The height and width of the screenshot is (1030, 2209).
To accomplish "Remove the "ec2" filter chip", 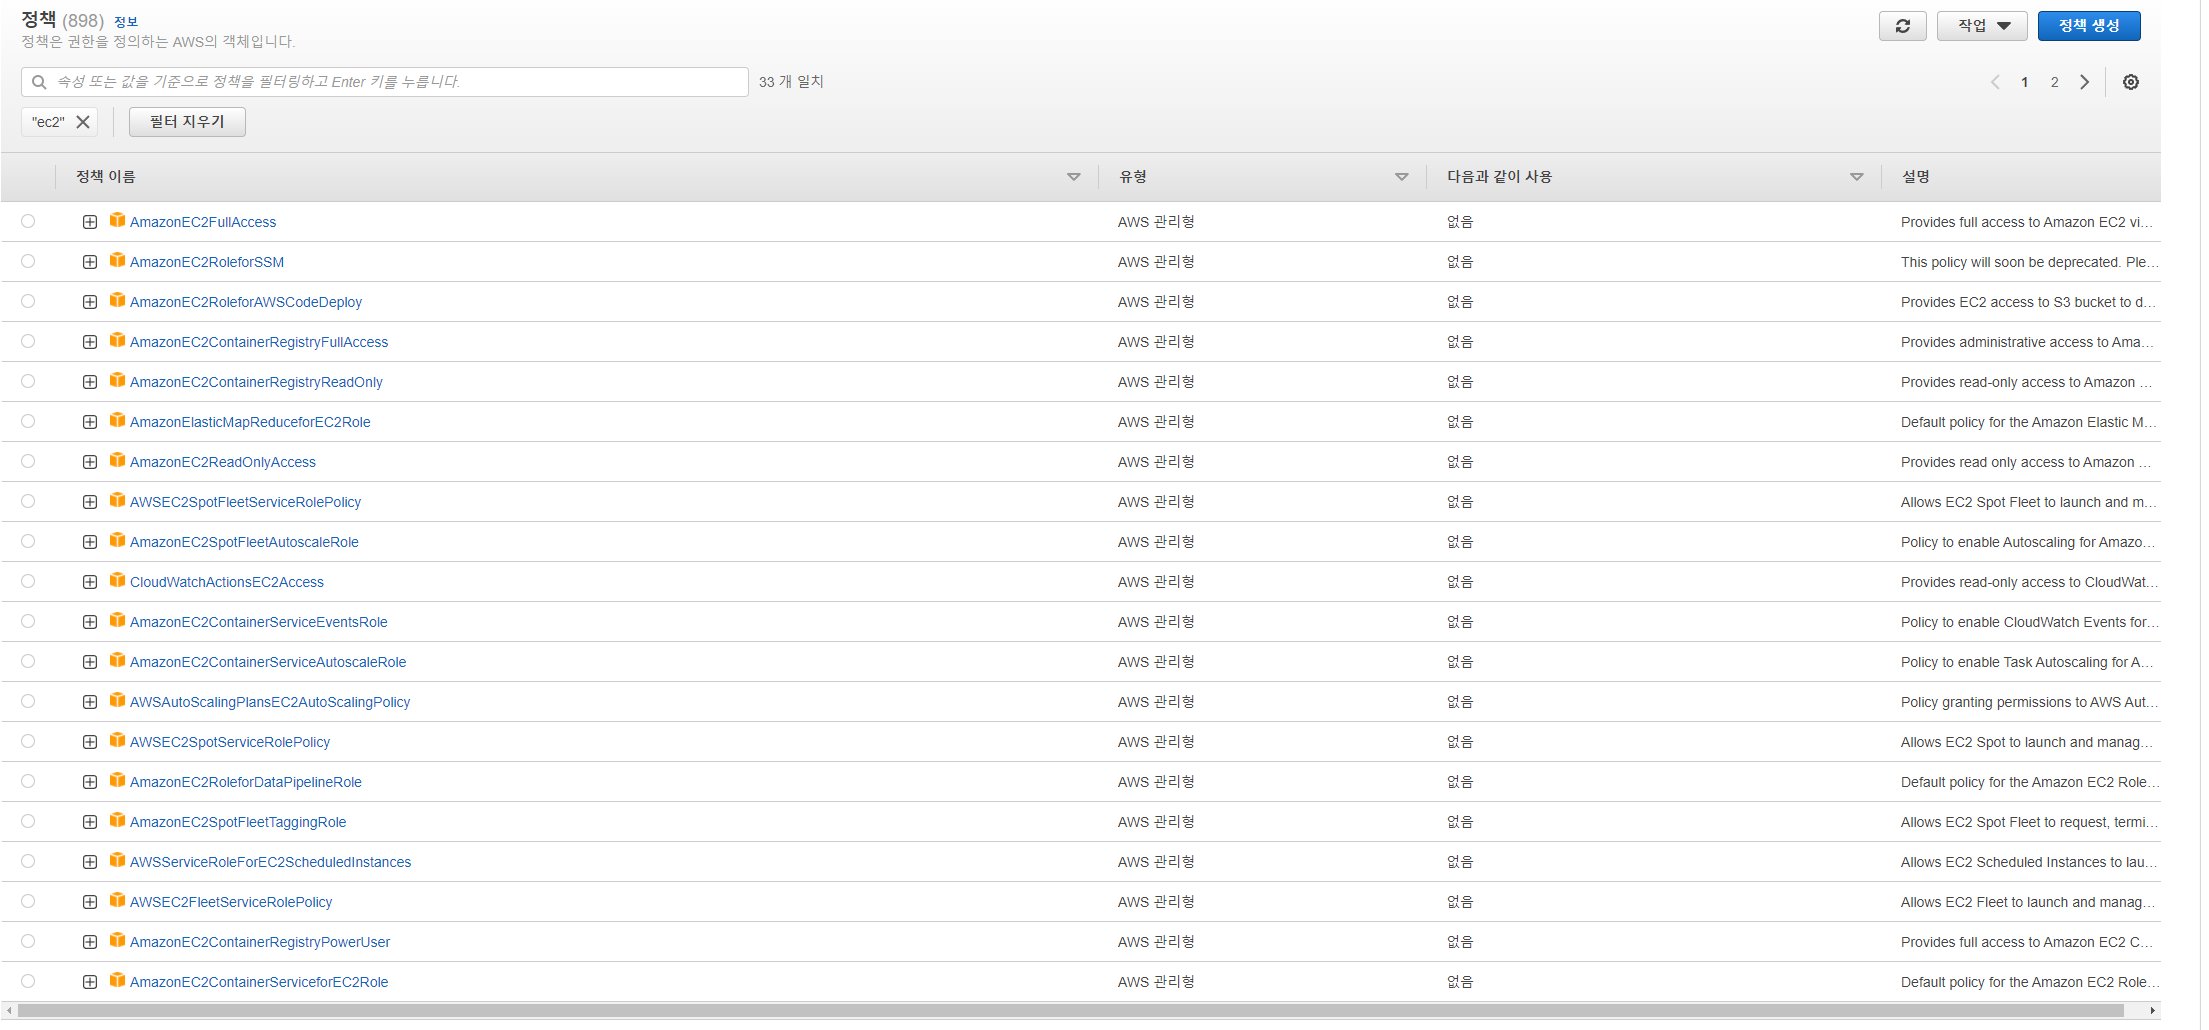I will pyautogui.click(x=83, y=122).
